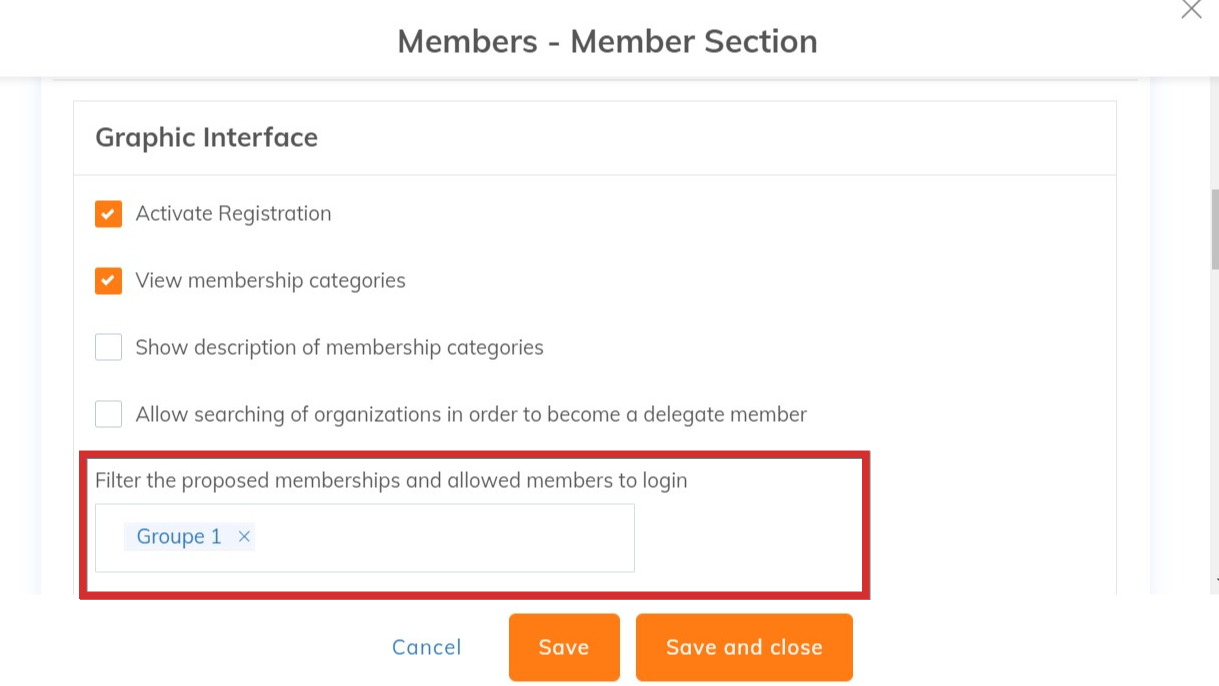The width and height of the screenshot is (1219, 686).
Task: Click the Show description of membership categories label
Action: pos(339,348)
